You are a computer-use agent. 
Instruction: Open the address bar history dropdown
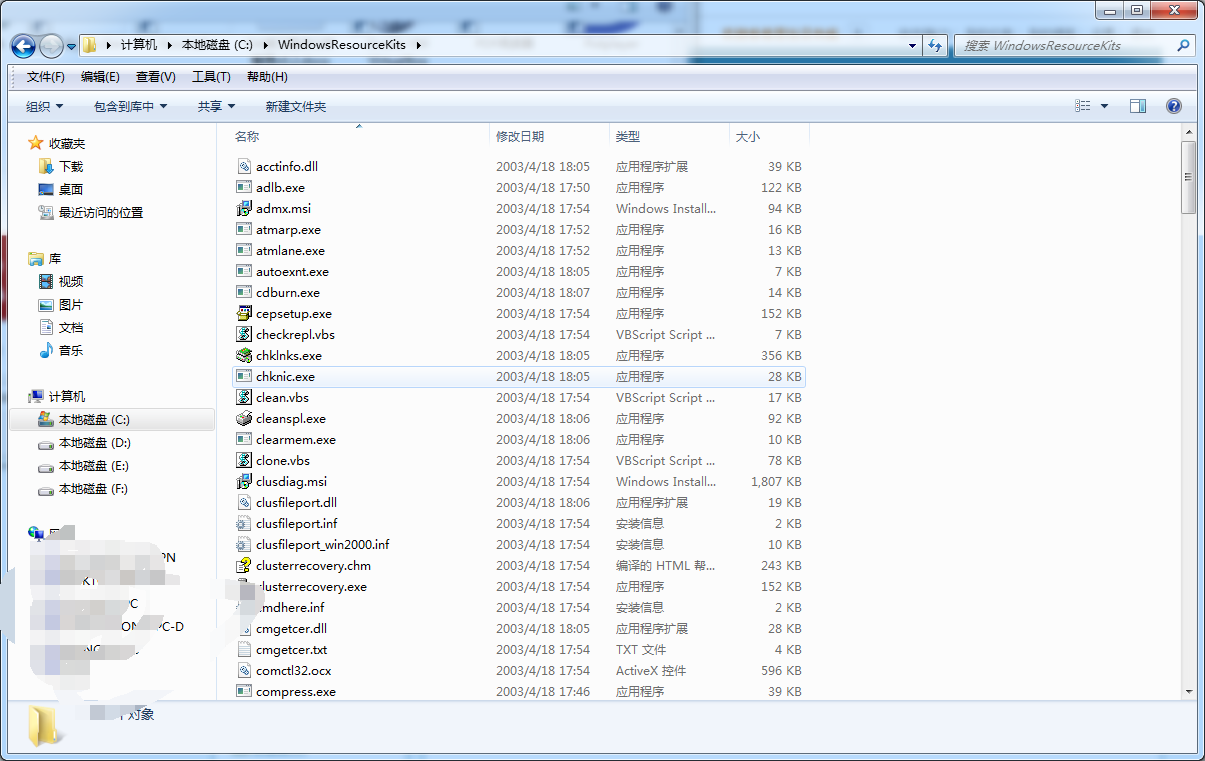click(912, 45)
